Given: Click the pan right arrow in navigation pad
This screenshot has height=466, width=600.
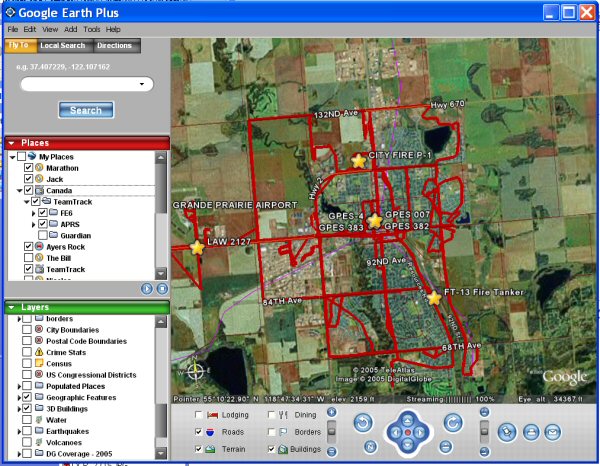Looking at the screenshot, I should [x=421, y=433].
